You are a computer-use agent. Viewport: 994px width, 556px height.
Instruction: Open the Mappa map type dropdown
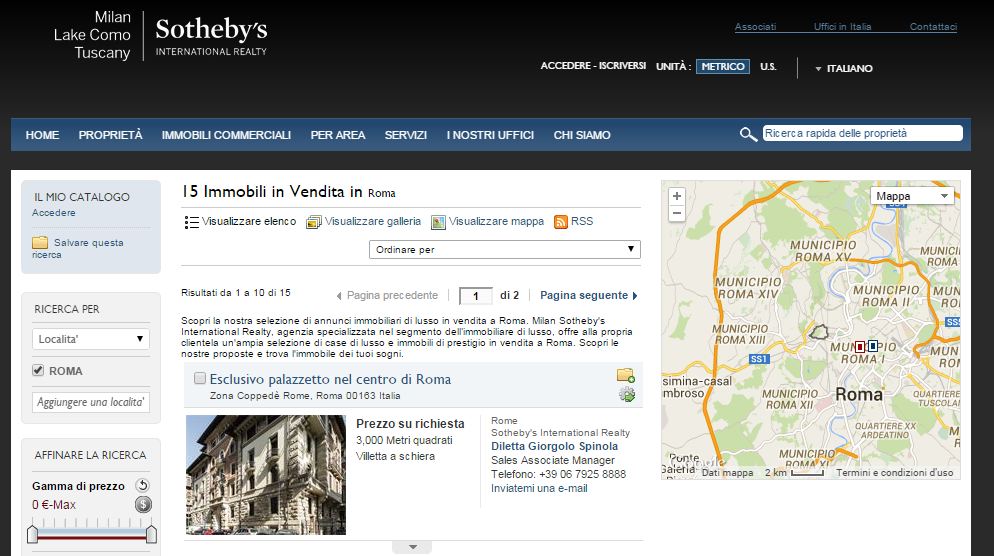pyautogui.click(x=912, y=196)
